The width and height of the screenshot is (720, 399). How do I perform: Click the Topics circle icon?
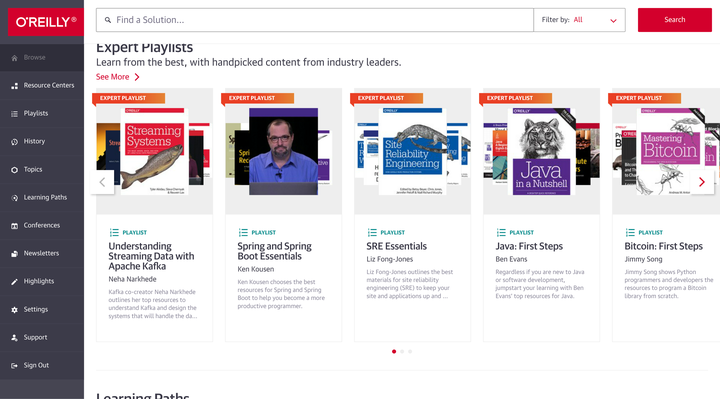(14, 170)
